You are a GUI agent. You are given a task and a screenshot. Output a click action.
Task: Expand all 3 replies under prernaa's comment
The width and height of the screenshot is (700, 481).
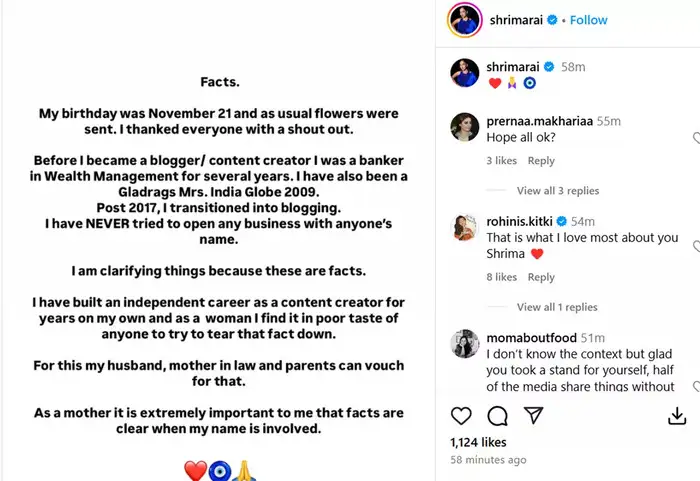(x=558, y=191)
